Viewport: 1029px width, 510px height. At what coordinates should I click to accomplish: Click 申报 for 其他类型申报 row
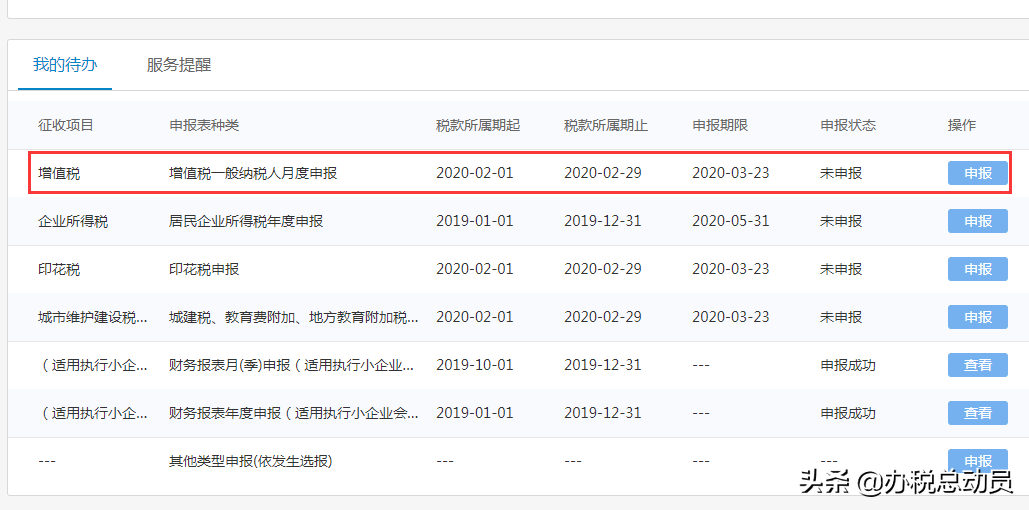(x=977, y=461)
